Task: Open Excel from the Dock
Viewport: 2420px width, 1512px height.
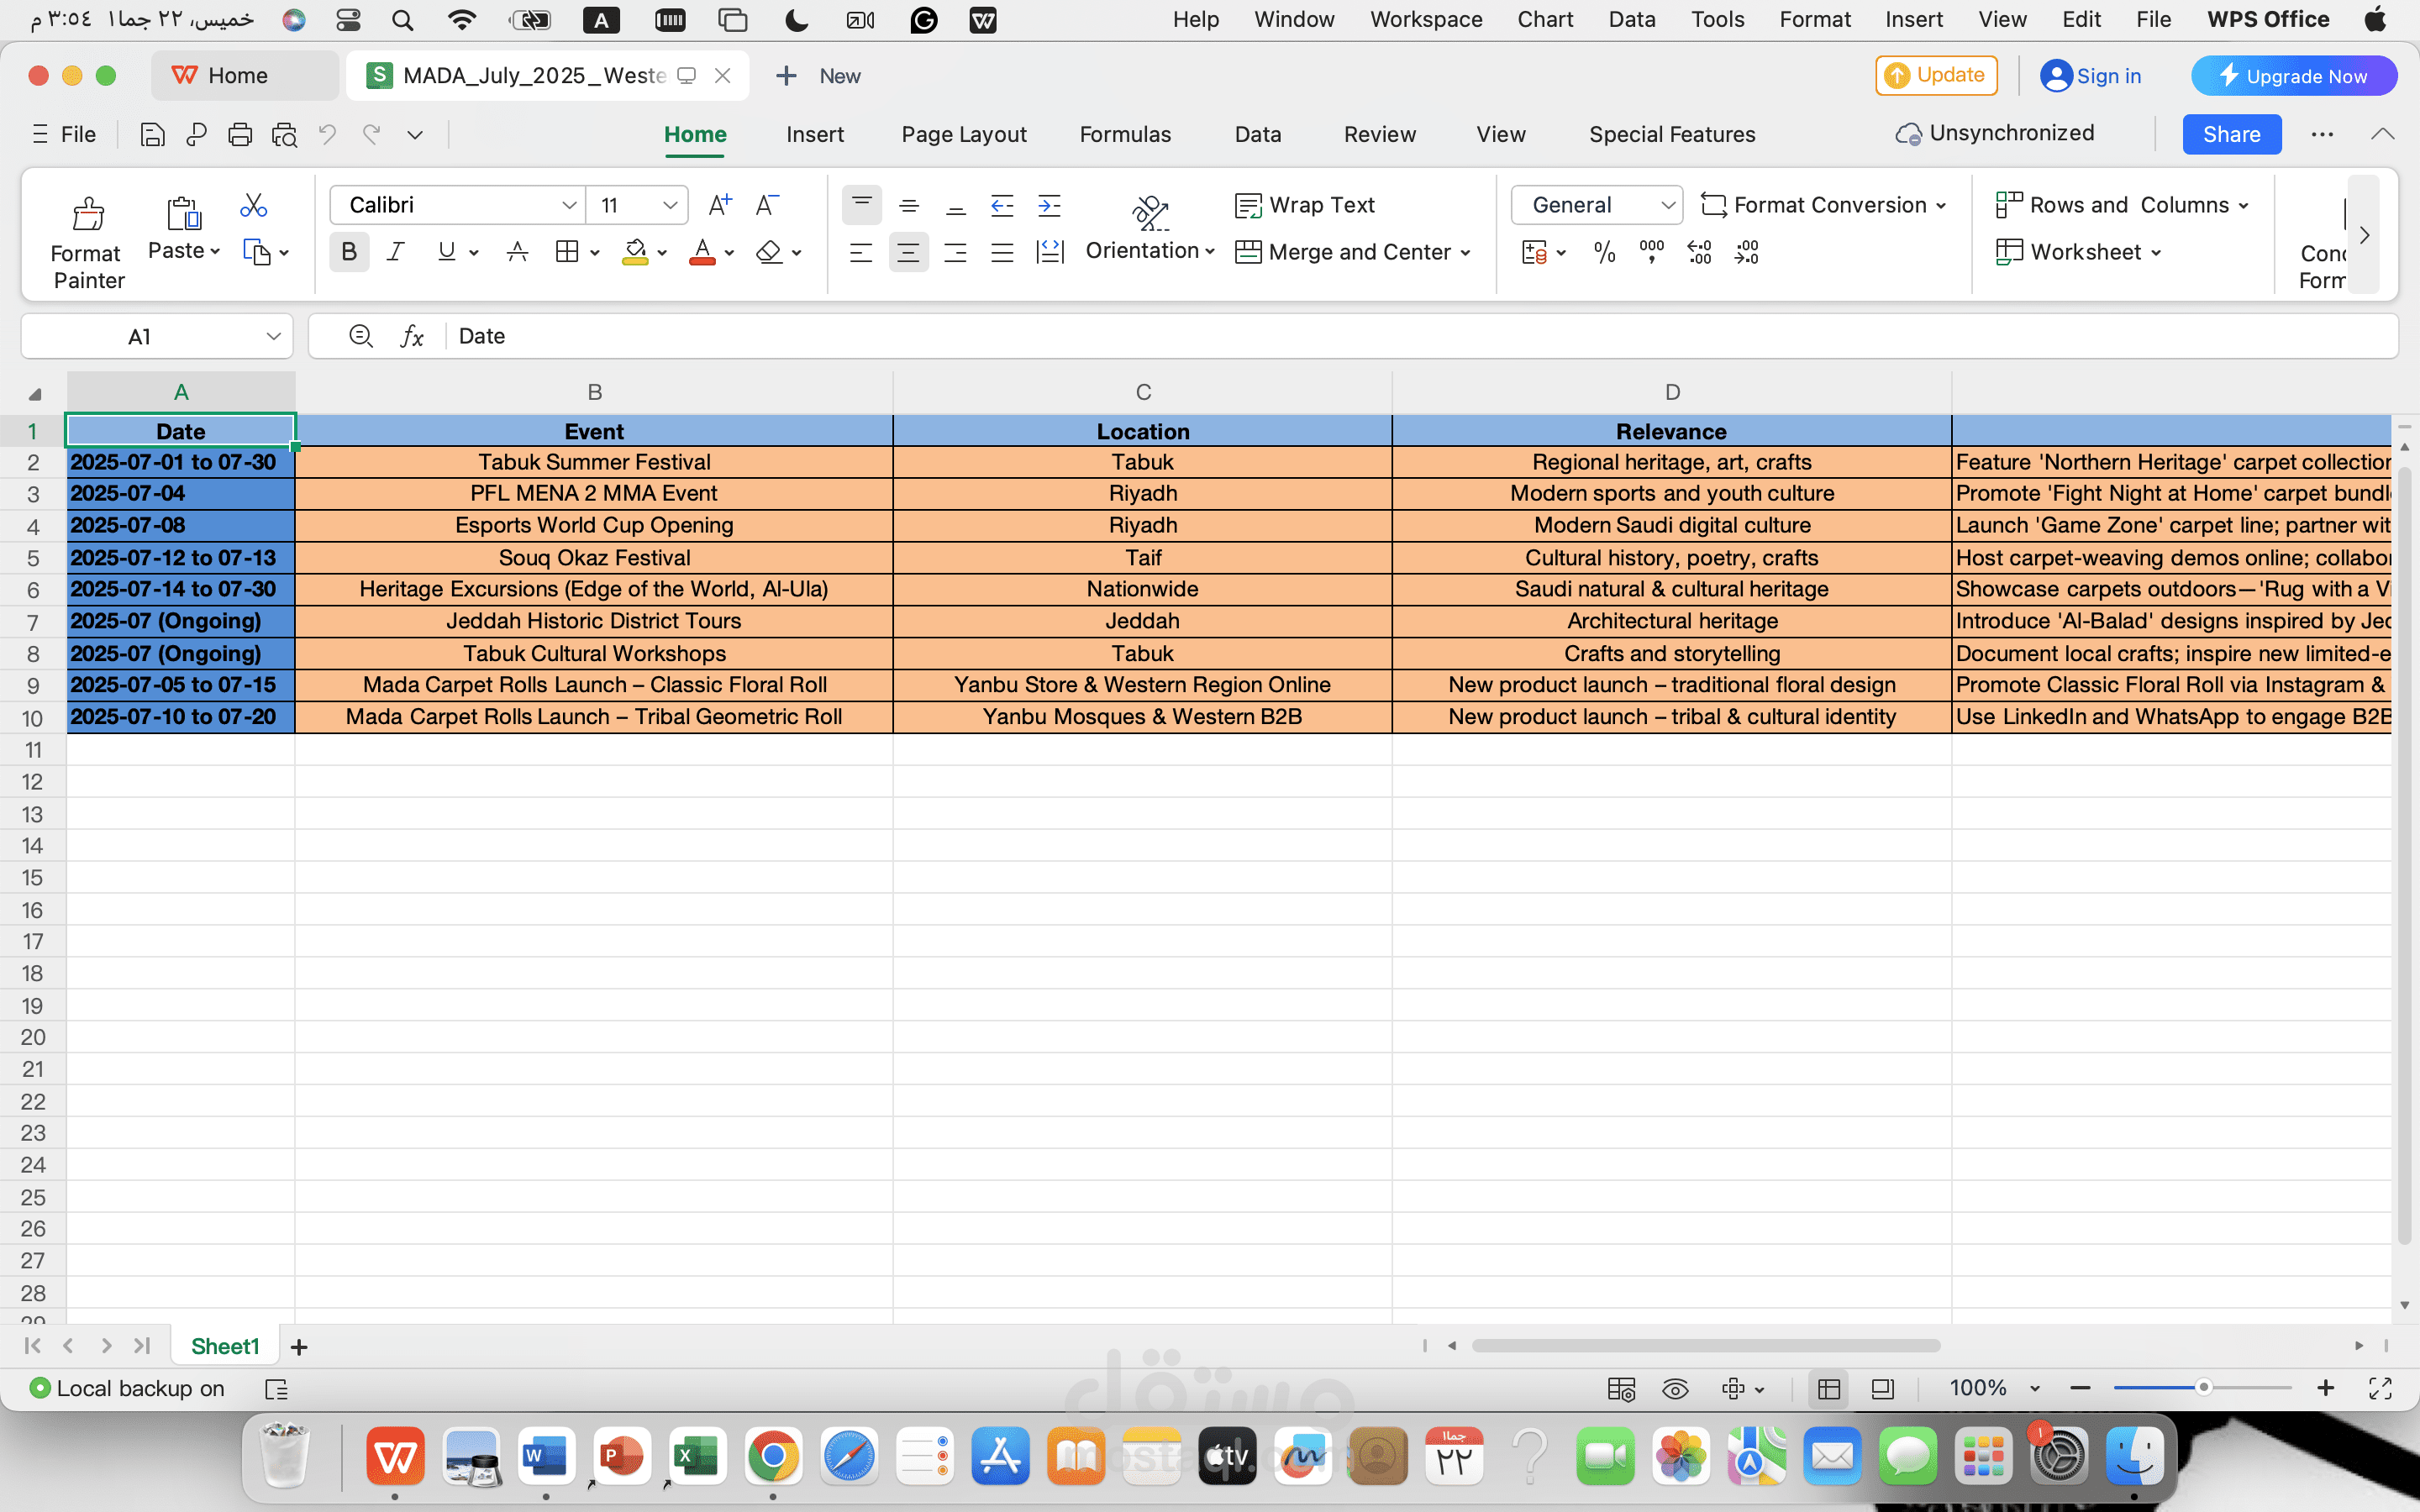Action: coord(697,1457)
